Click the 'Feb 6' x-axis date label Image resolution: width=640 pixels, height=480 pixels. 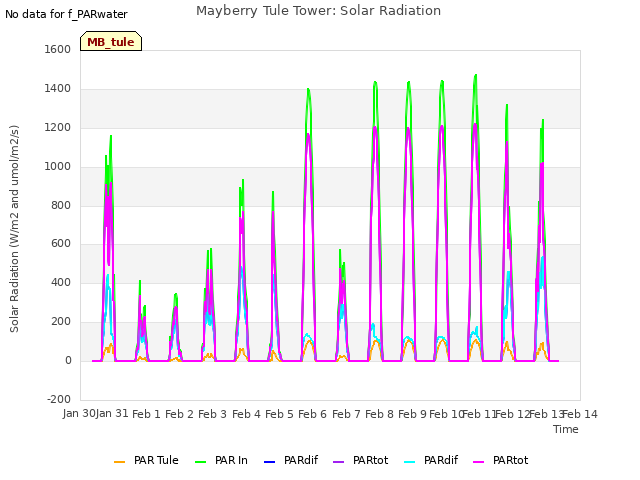click(x=312, y=414)
